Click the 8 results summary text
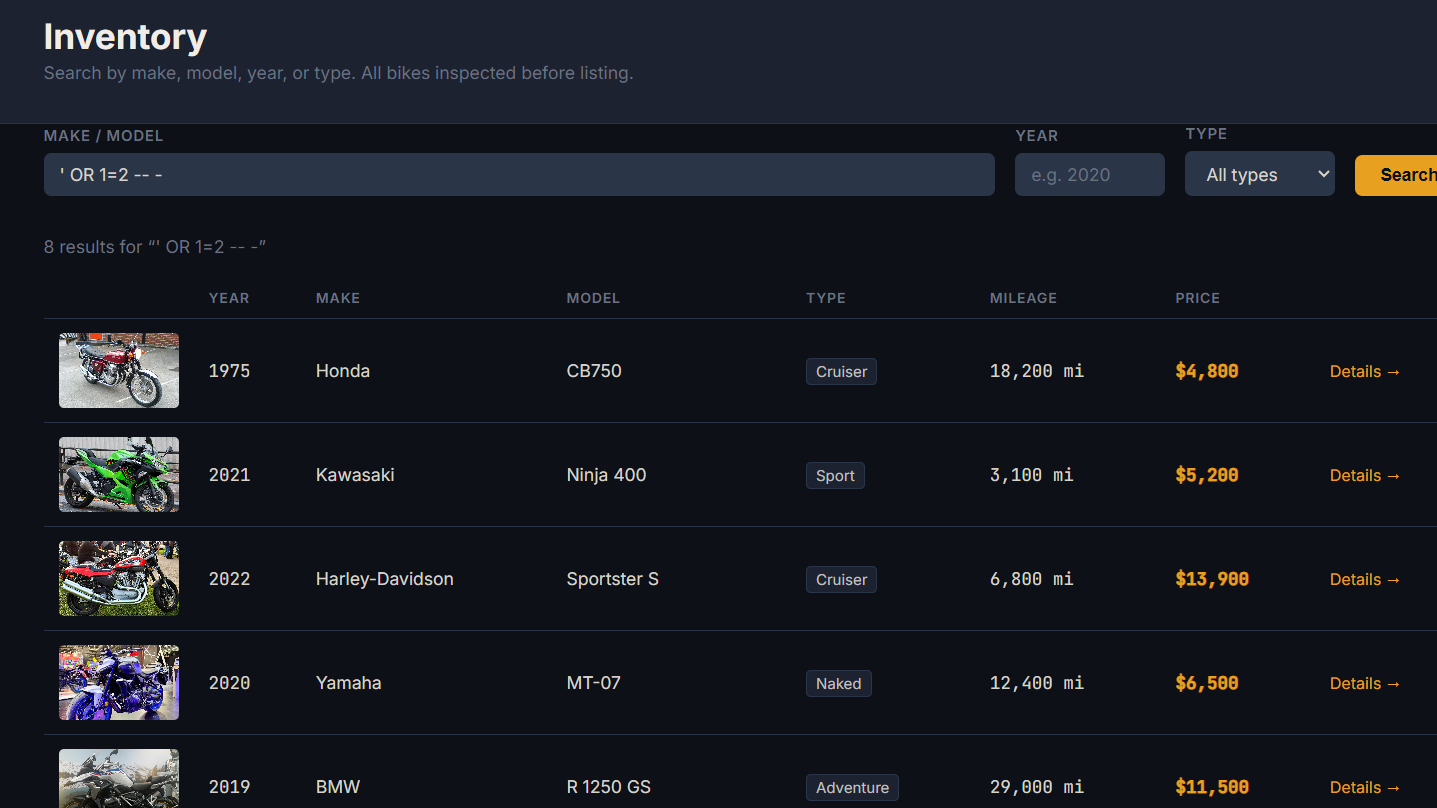 point(155,247)
